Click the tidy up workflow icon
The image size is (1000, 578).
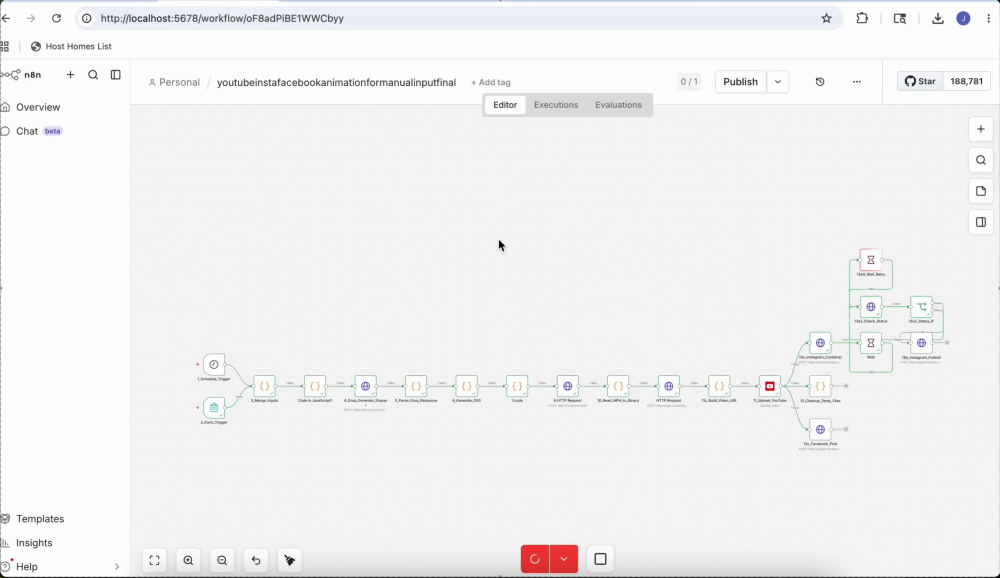(290, 560)
